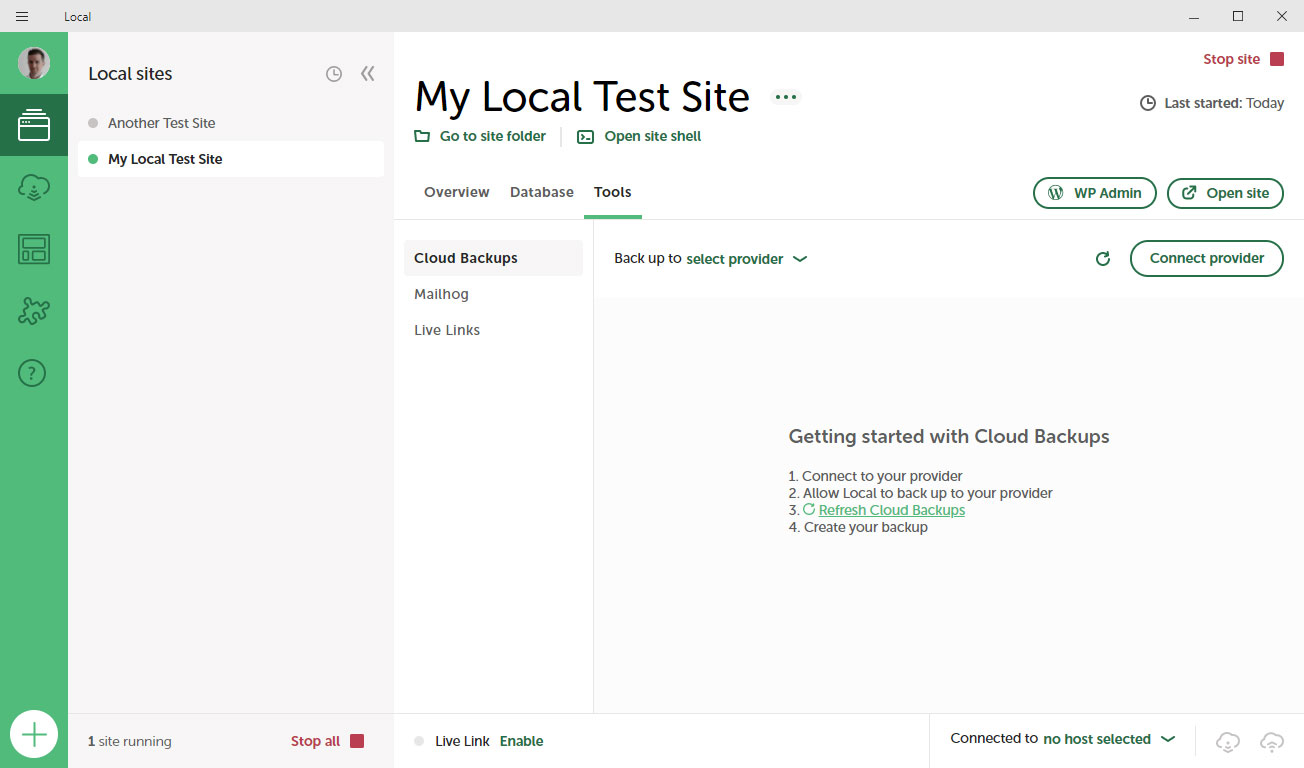Click Go to site folder

tap(481, 136)
